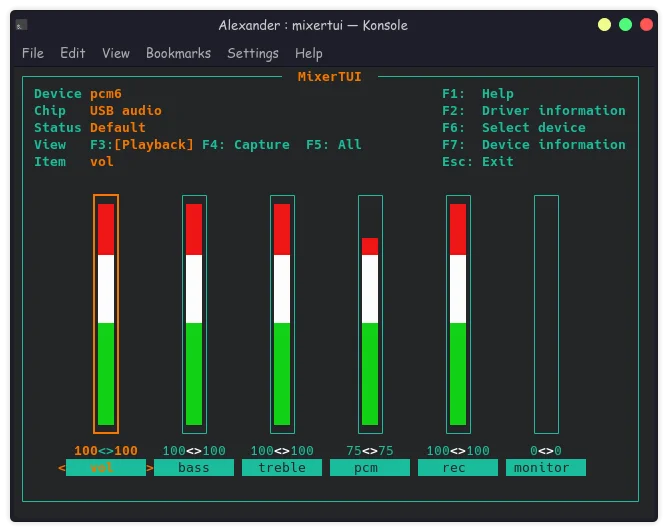Select the rec level slider bar

click(x=458, y=314)
